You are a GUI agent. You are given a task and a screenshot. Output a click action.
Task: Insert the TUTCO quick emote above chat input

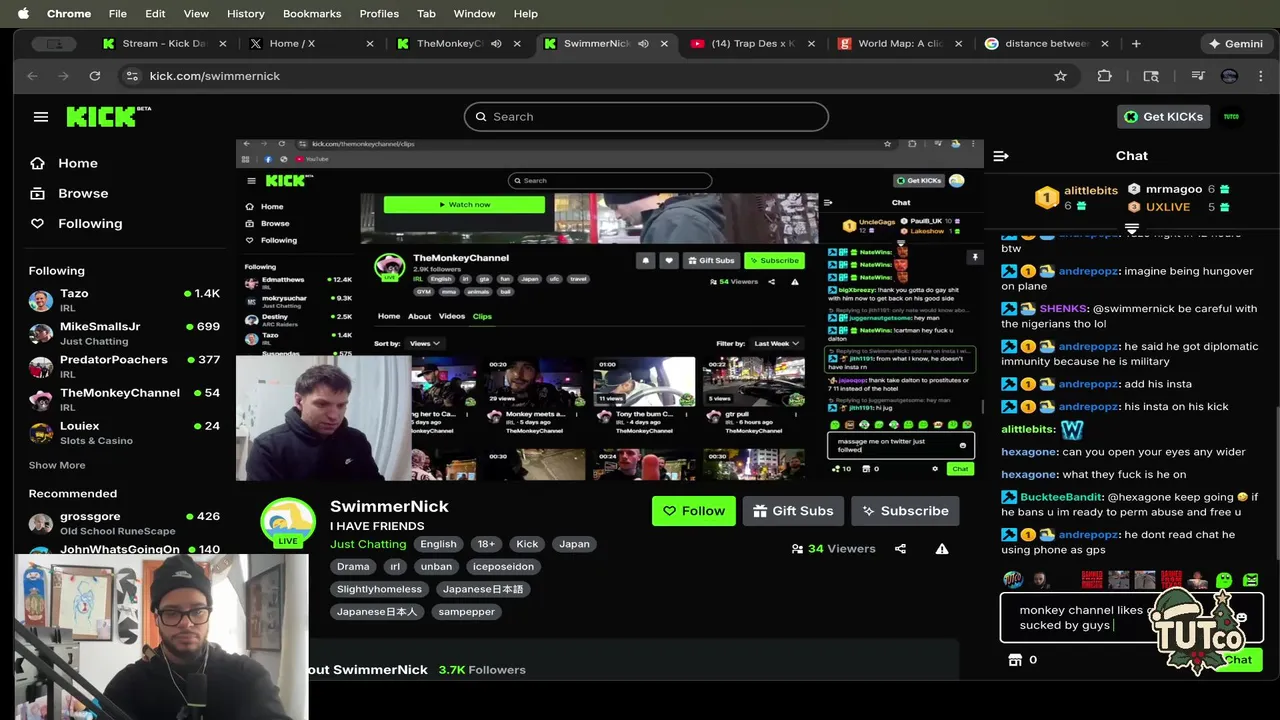click(x=1013, y=580)
